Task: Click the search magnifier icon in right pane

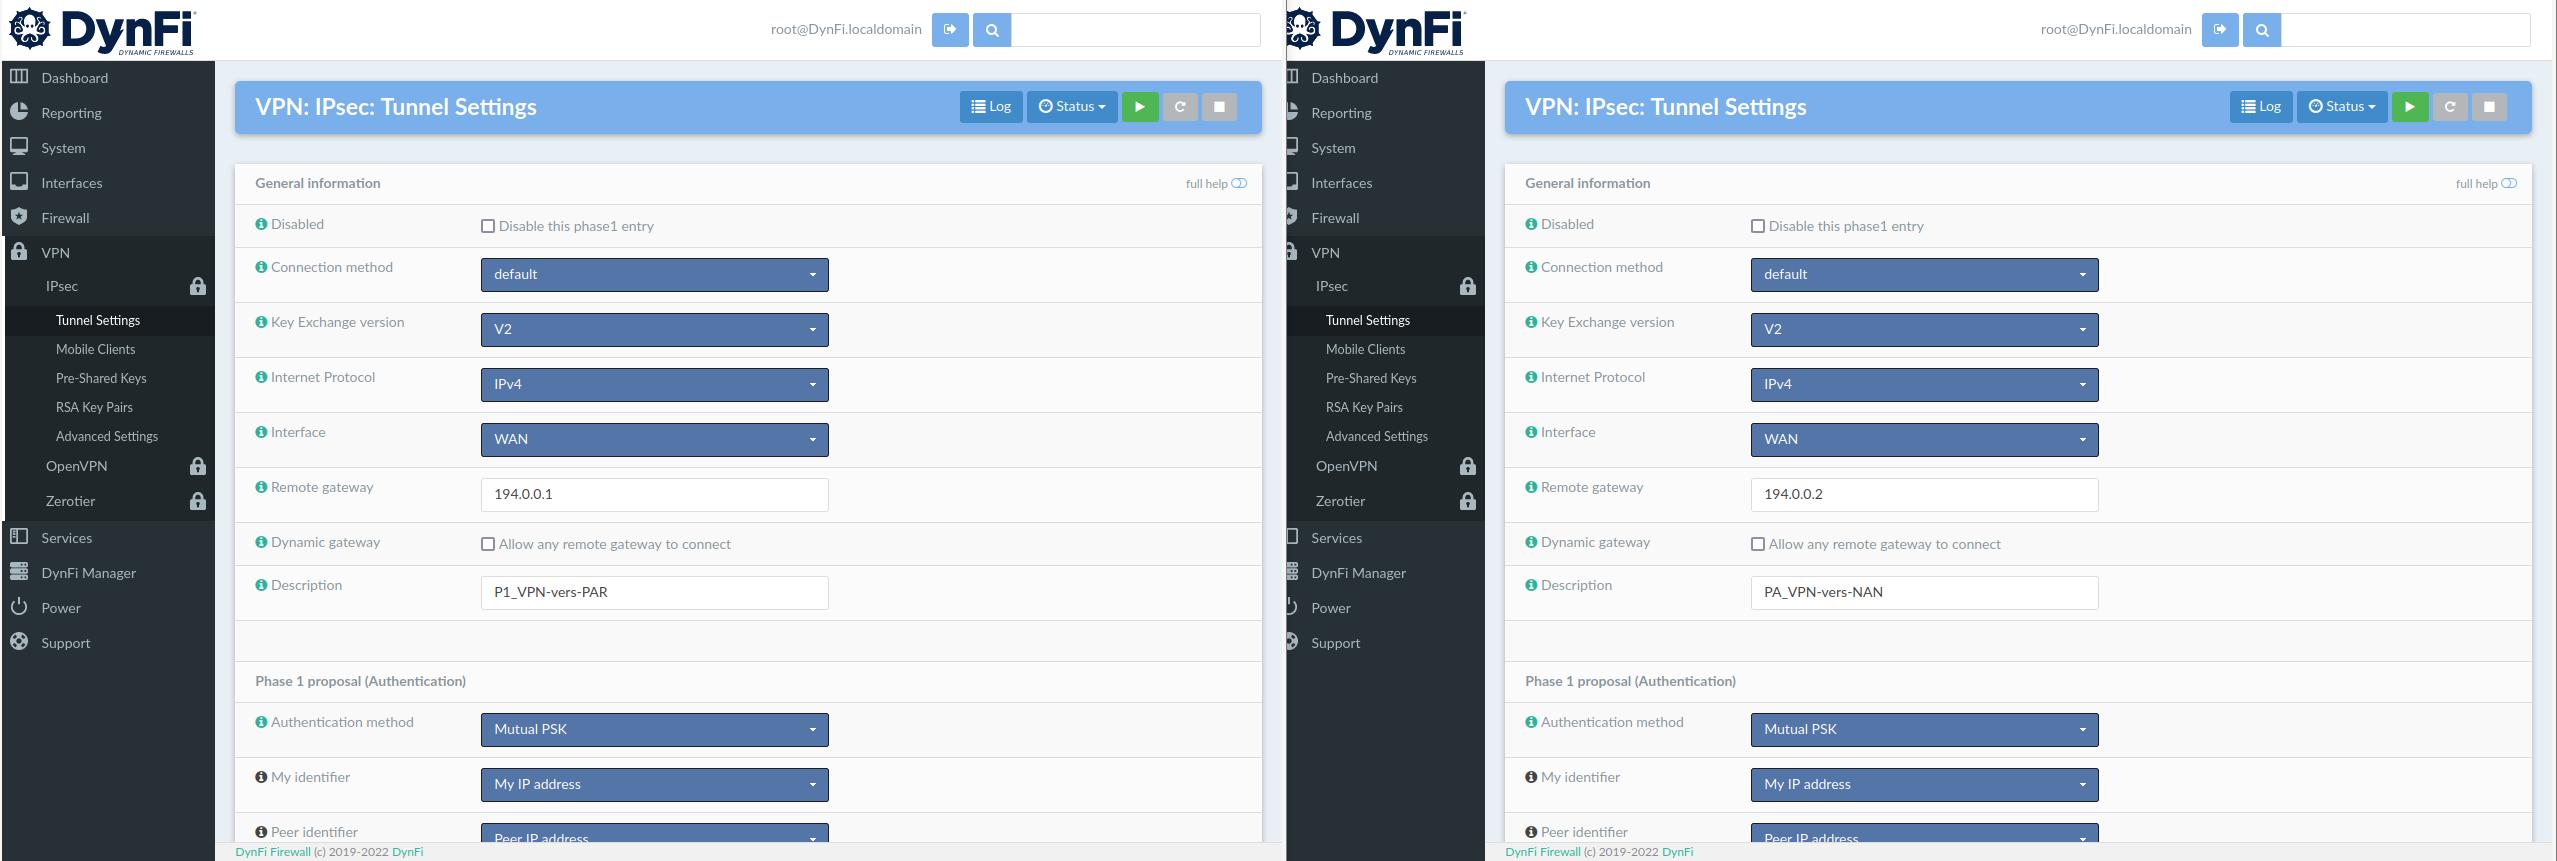Action: pyautogui.click(x=2262, y=30)
